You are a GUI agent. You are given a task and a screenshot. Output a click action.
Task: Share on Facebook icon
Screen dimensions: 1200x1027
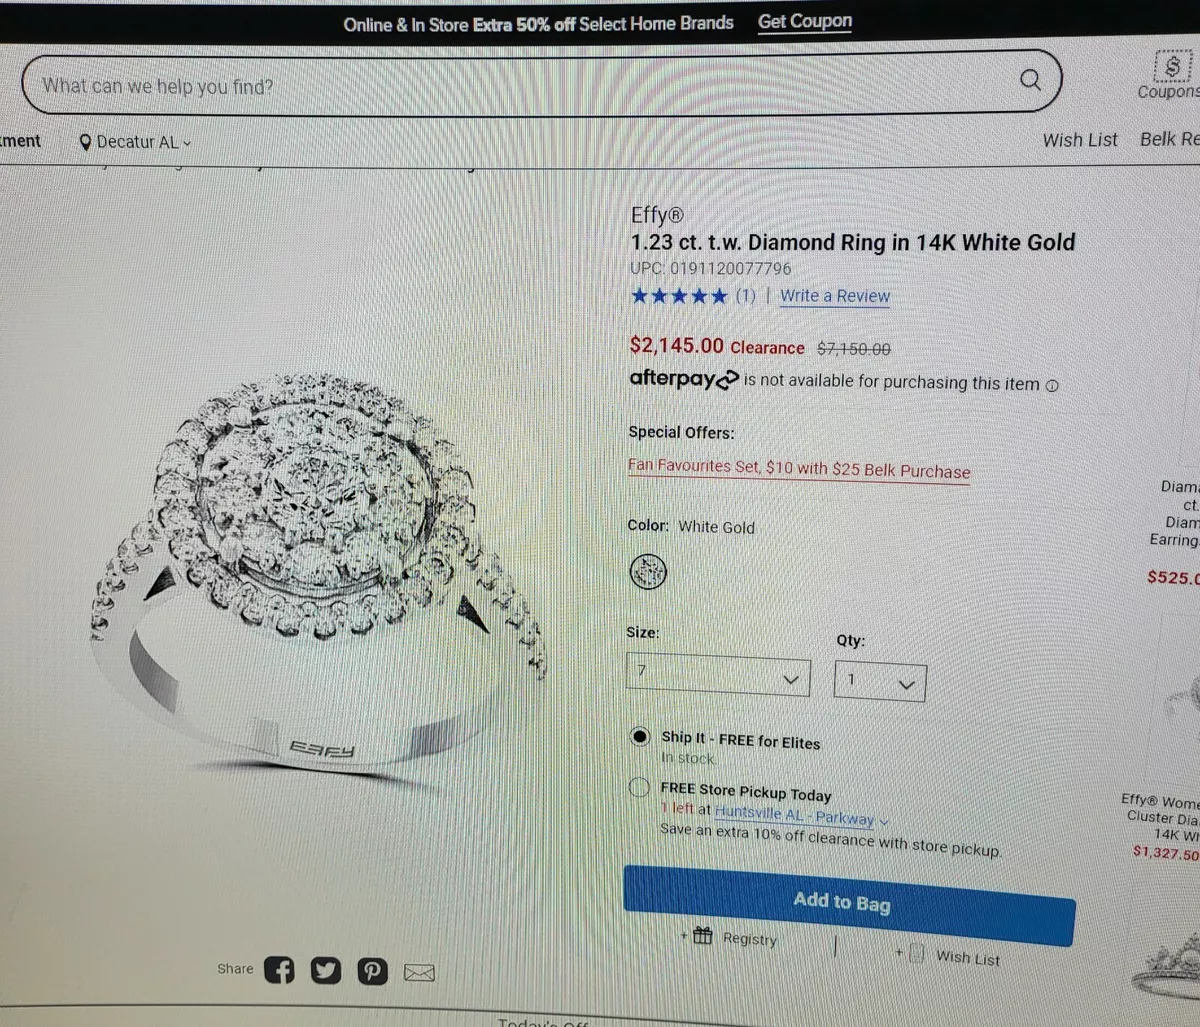click(279, 969)
